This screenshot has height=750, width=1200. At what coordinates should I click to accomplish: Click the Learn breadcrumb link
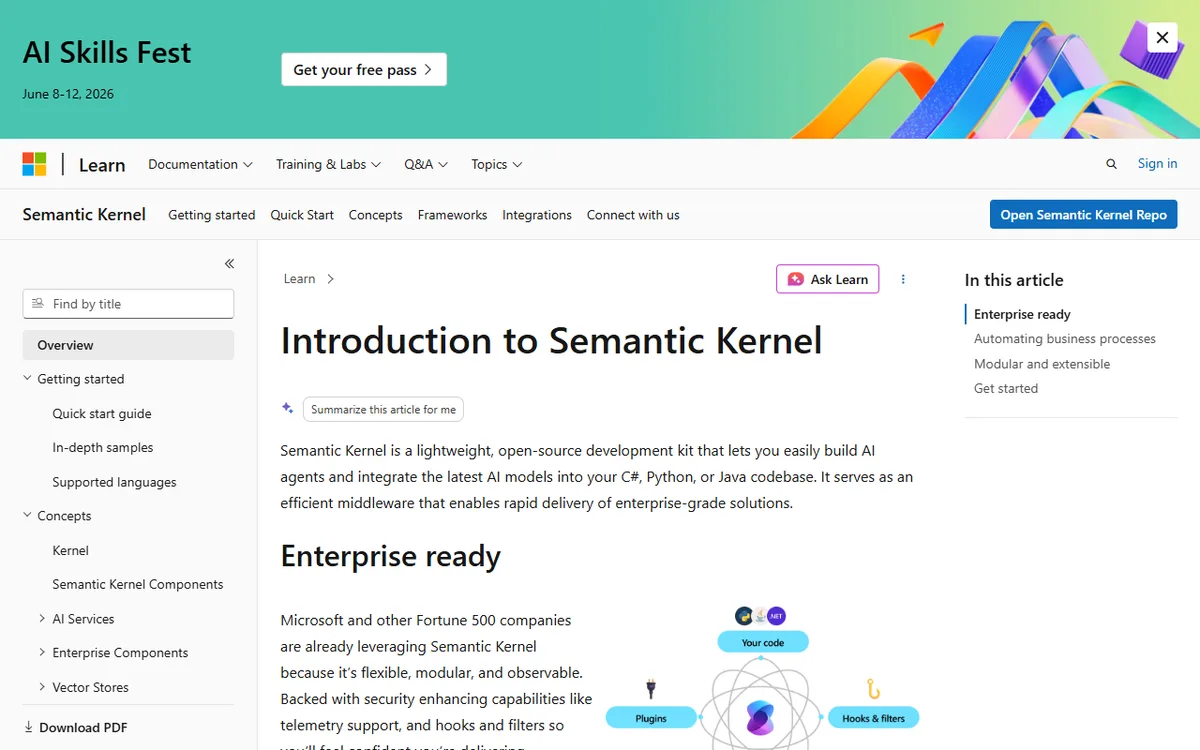click(x=299, y=279)
